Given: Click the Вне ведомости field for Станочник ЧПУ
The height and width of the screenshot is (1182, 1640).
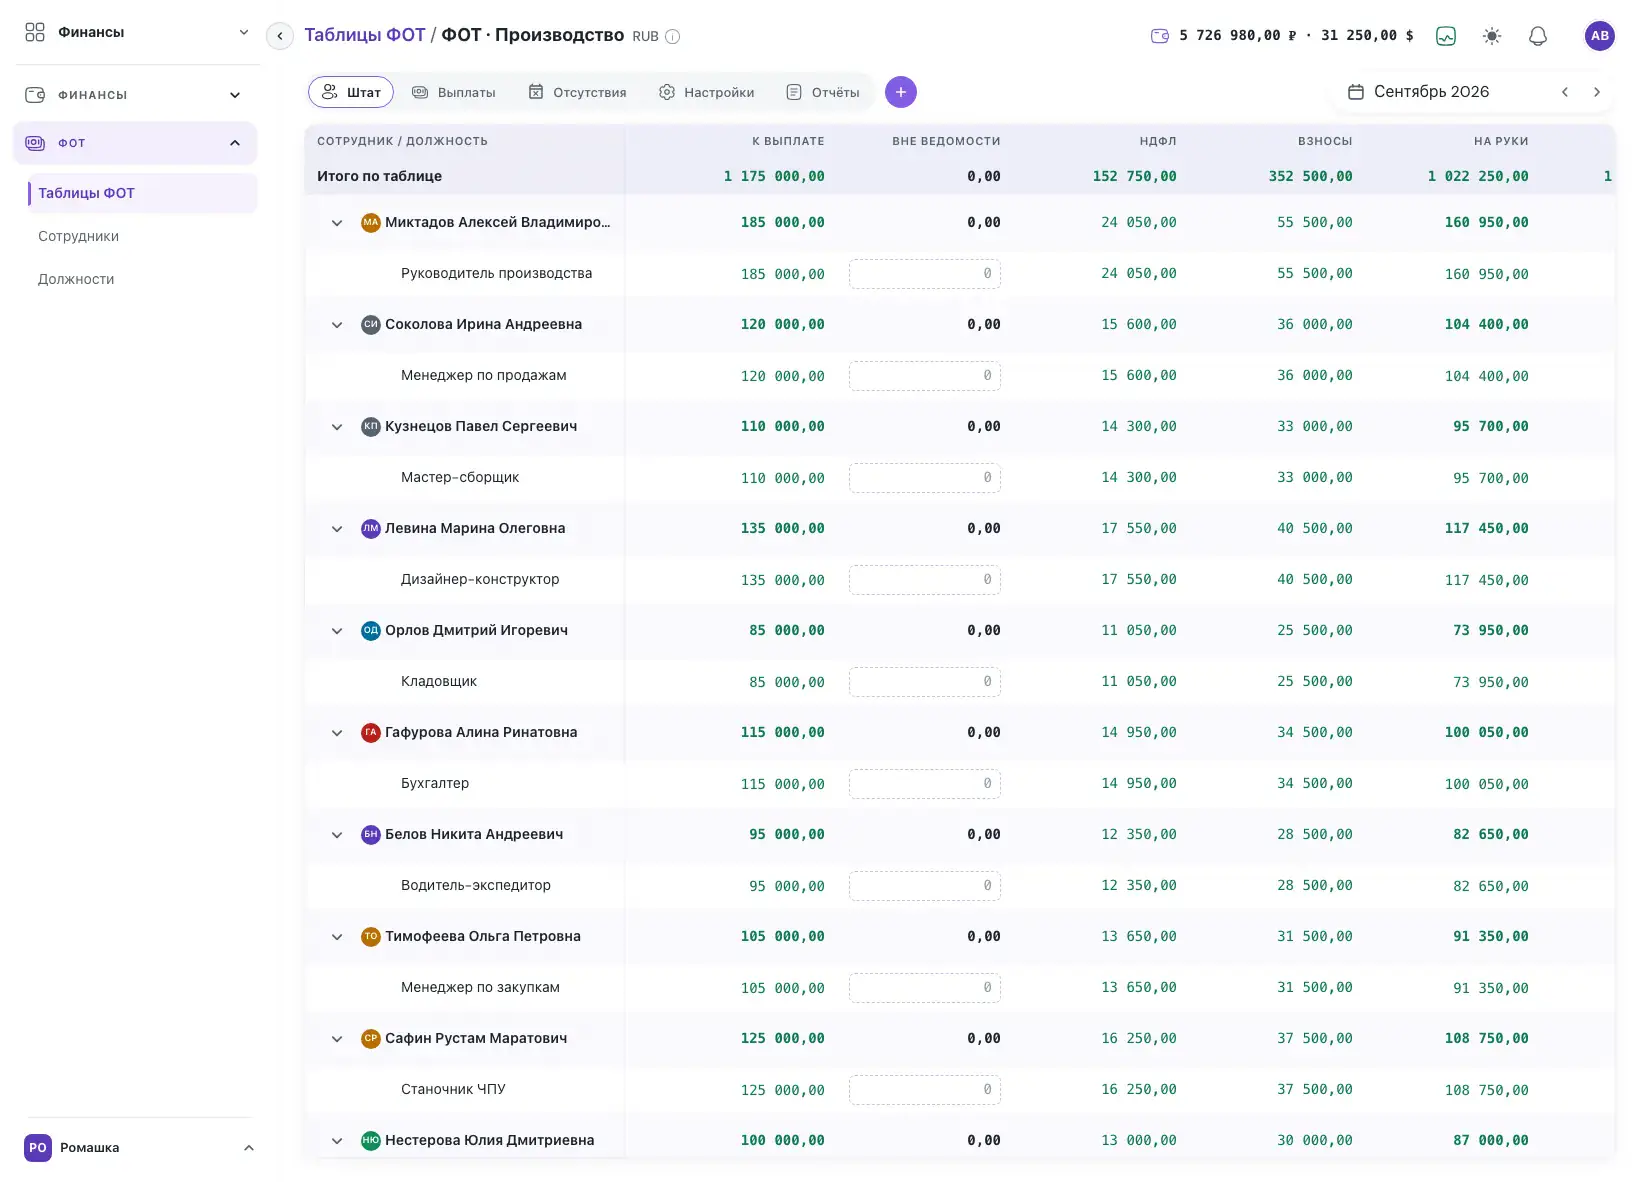Looking at the screenshot, I should 925,1090.
